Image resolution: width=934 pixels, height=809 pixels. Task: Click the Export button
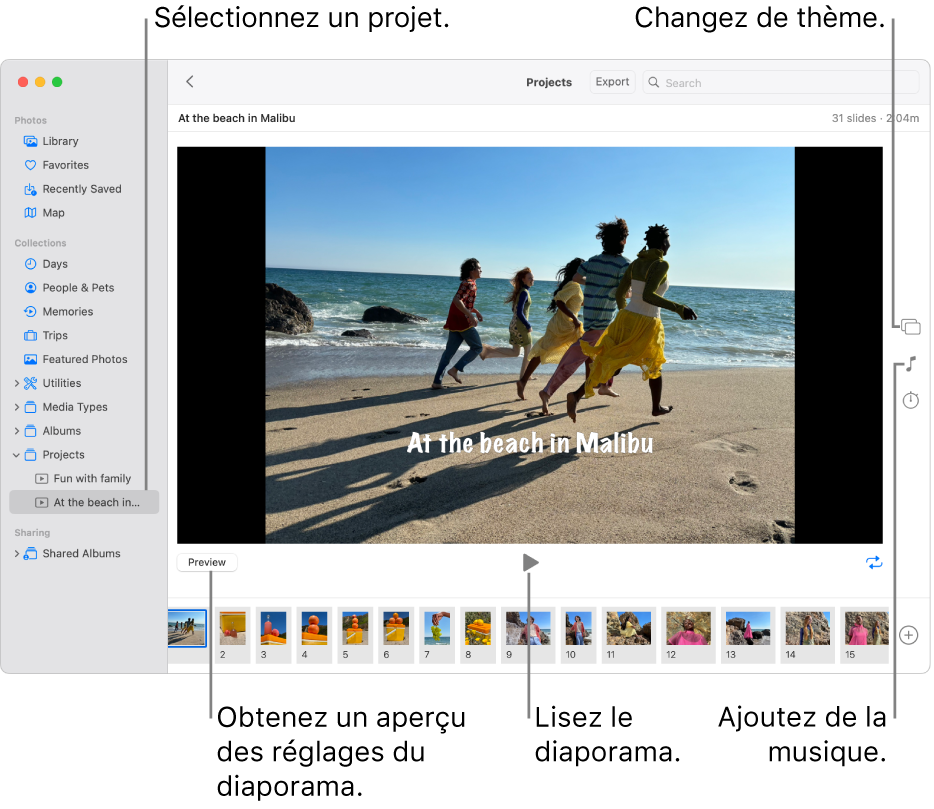[611, 81]
